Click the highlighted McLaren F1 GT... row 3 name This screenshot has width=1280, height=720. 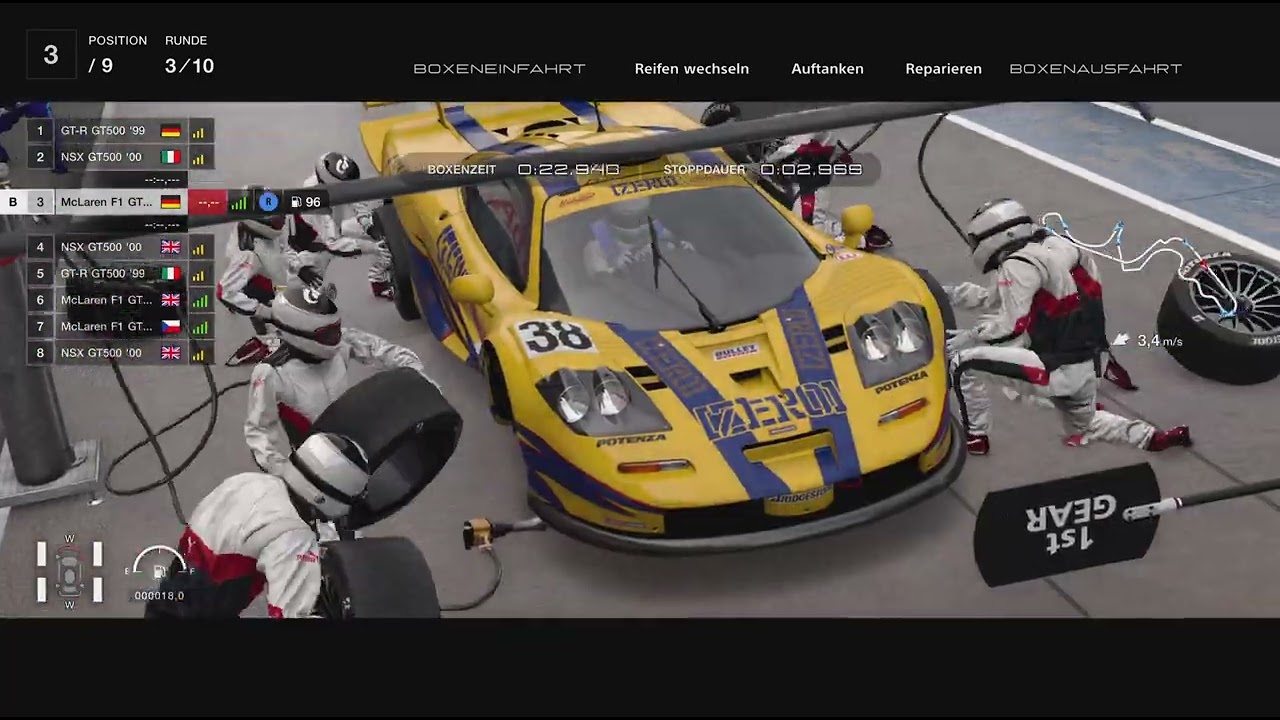[106, 202]
